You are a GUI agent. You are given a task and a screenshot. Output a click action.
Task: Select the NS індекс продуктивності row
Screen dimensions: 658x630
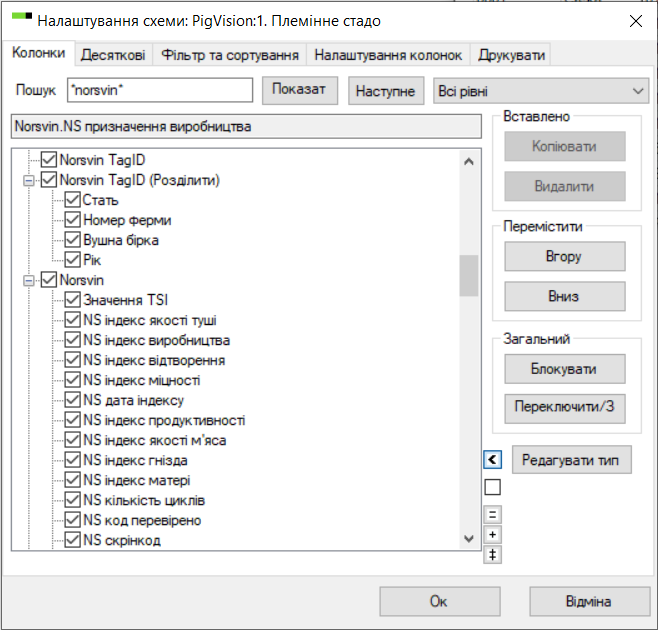click(164, 420)
